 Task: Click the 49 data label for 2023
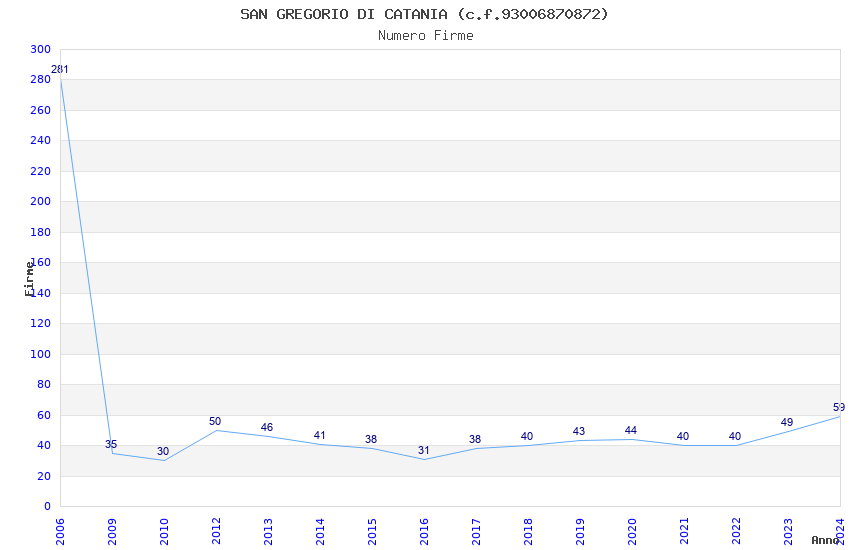[787, 423]
